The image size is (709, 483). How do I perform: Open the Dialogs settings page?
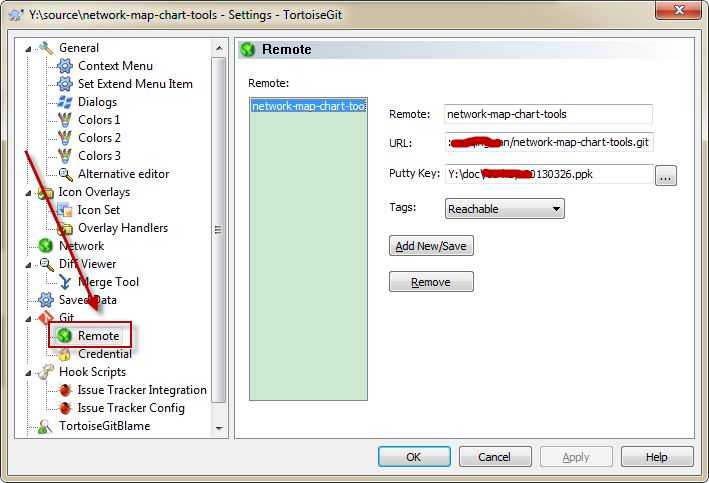click(x=97, y=102)
